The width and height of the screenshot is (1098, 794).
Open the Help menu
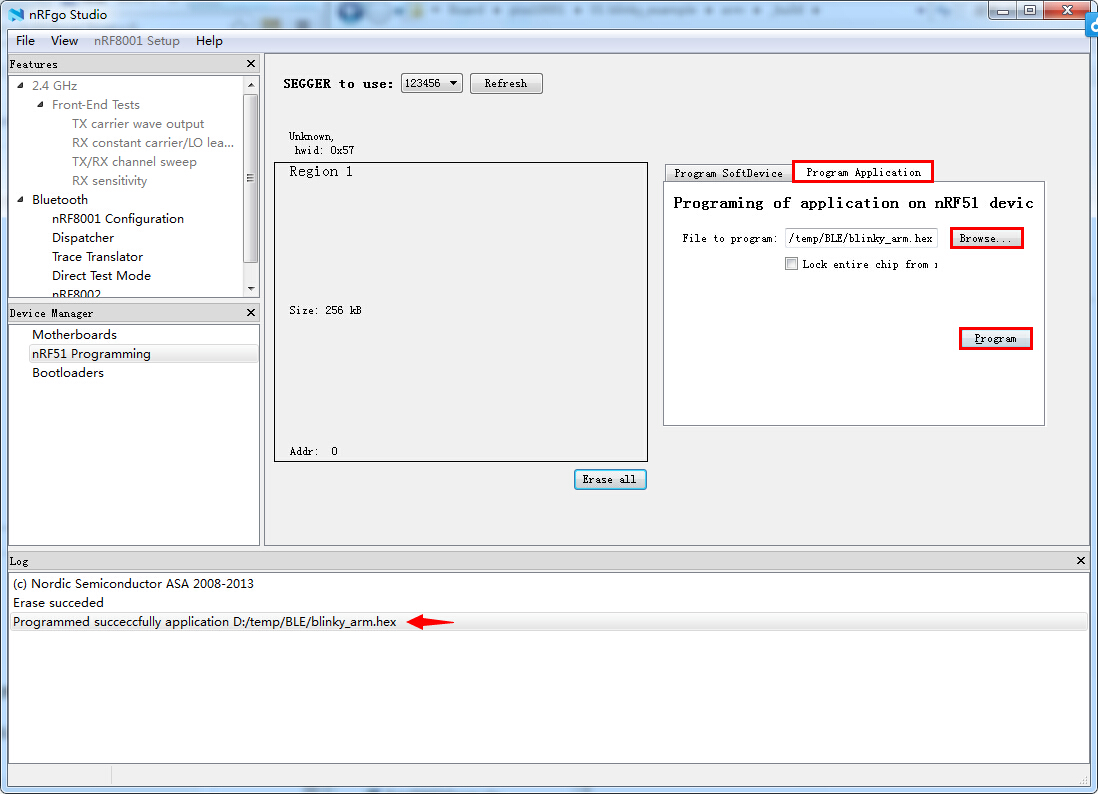[209, 41]
